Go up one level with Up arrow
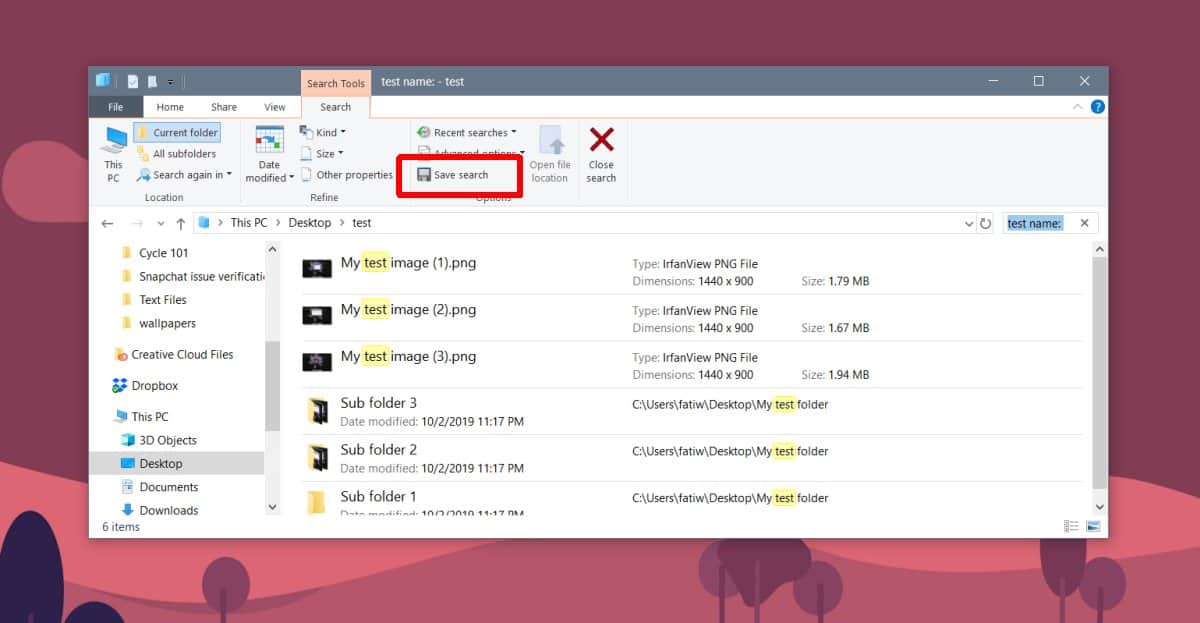Screen dimensions: 1200x623 [x=180, y=223]
